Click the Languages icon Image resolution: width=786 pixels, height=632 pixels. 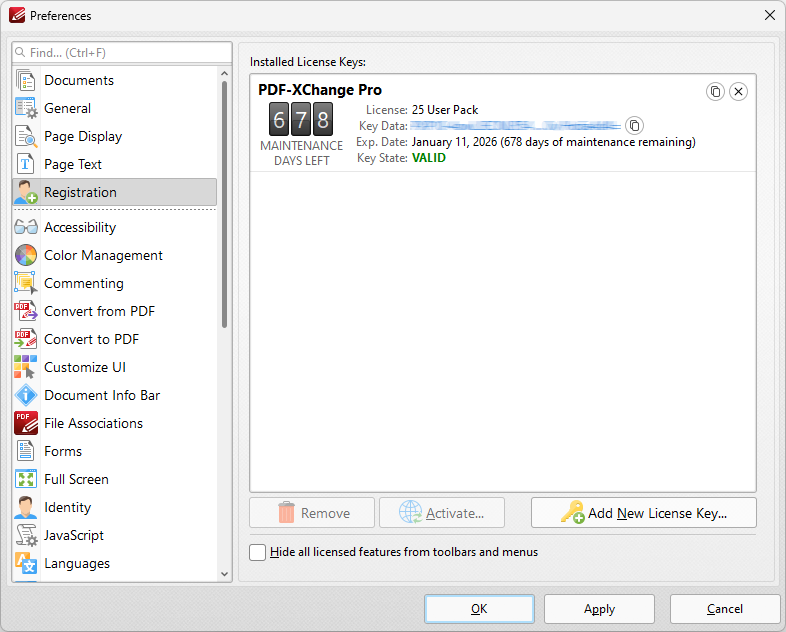coord(26,563)
